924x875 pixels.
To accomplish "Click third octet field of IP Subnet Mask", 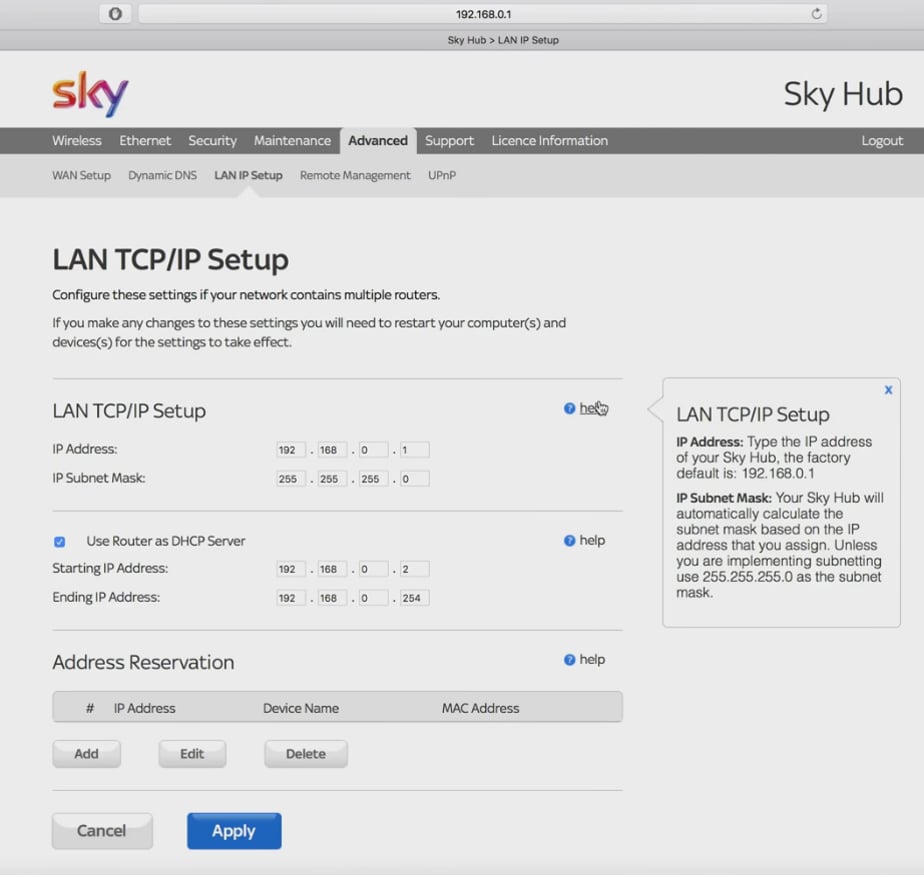I will [374, 478].
